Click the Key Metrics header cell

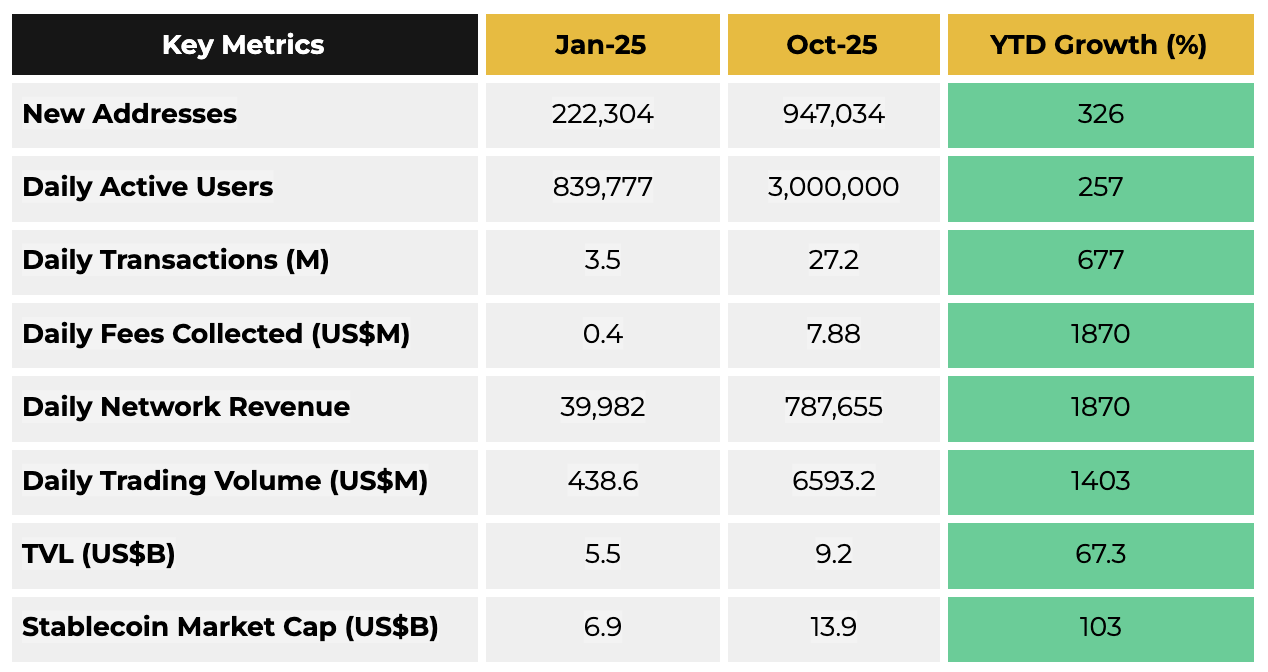(x=243, y=45)
